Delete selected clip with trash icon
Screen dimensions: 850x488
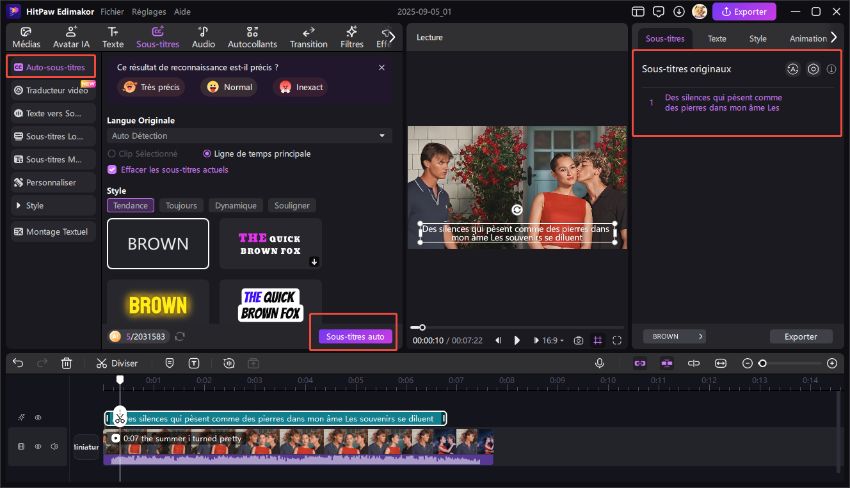67,363
